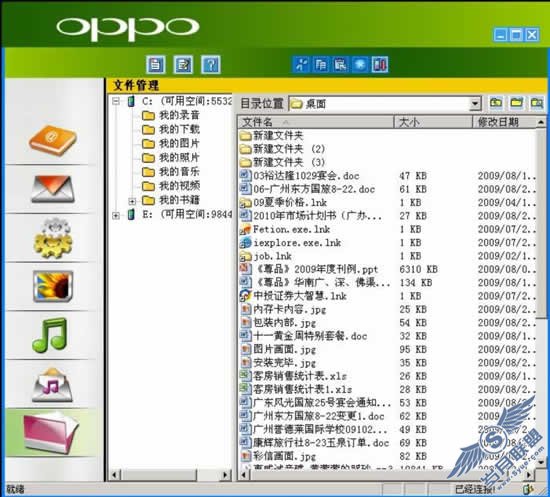The width and height of the screenshot is (550, 497).
Task: Expand the 我的书籍 folder node
Action: pyautogui.click(x=132, y=201)
